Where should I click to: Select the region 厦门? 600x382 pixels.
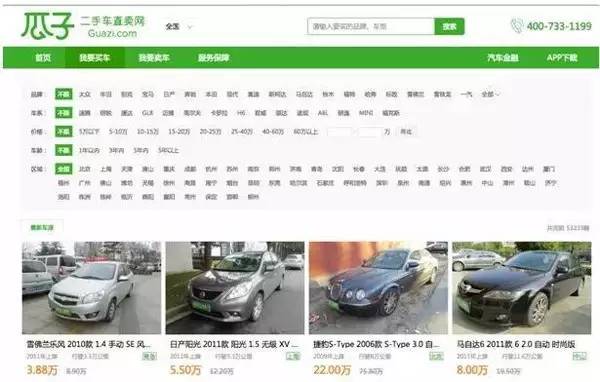pyautogui.click(x=549, y=169)
